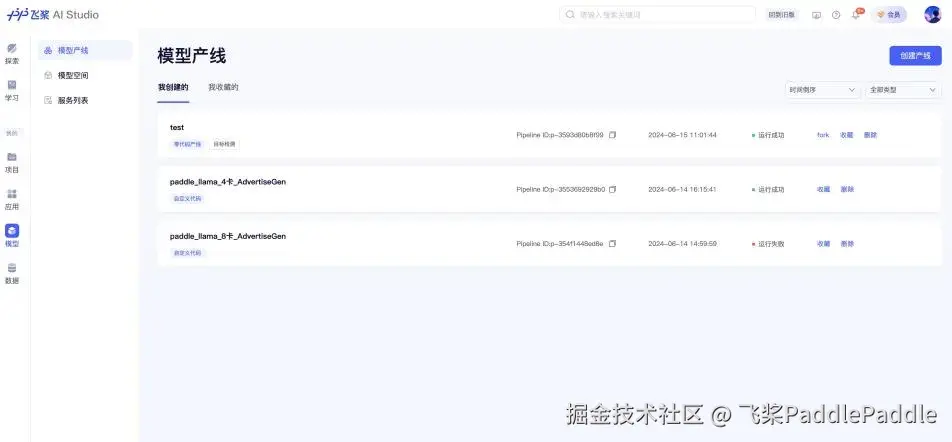Open the help question mark icon
This screenshot has width=952, height=442.
tap(836, 15)
